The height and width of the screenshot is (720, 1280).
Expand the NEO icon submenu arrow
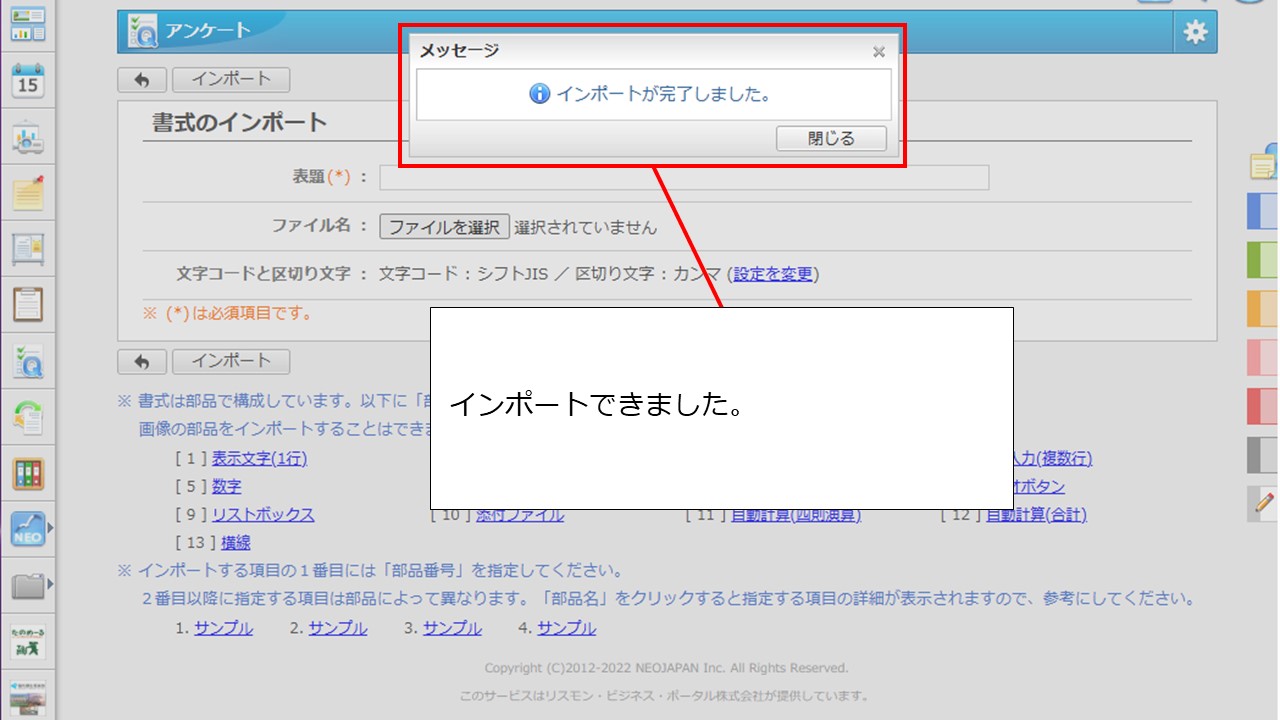coord(50,526)
